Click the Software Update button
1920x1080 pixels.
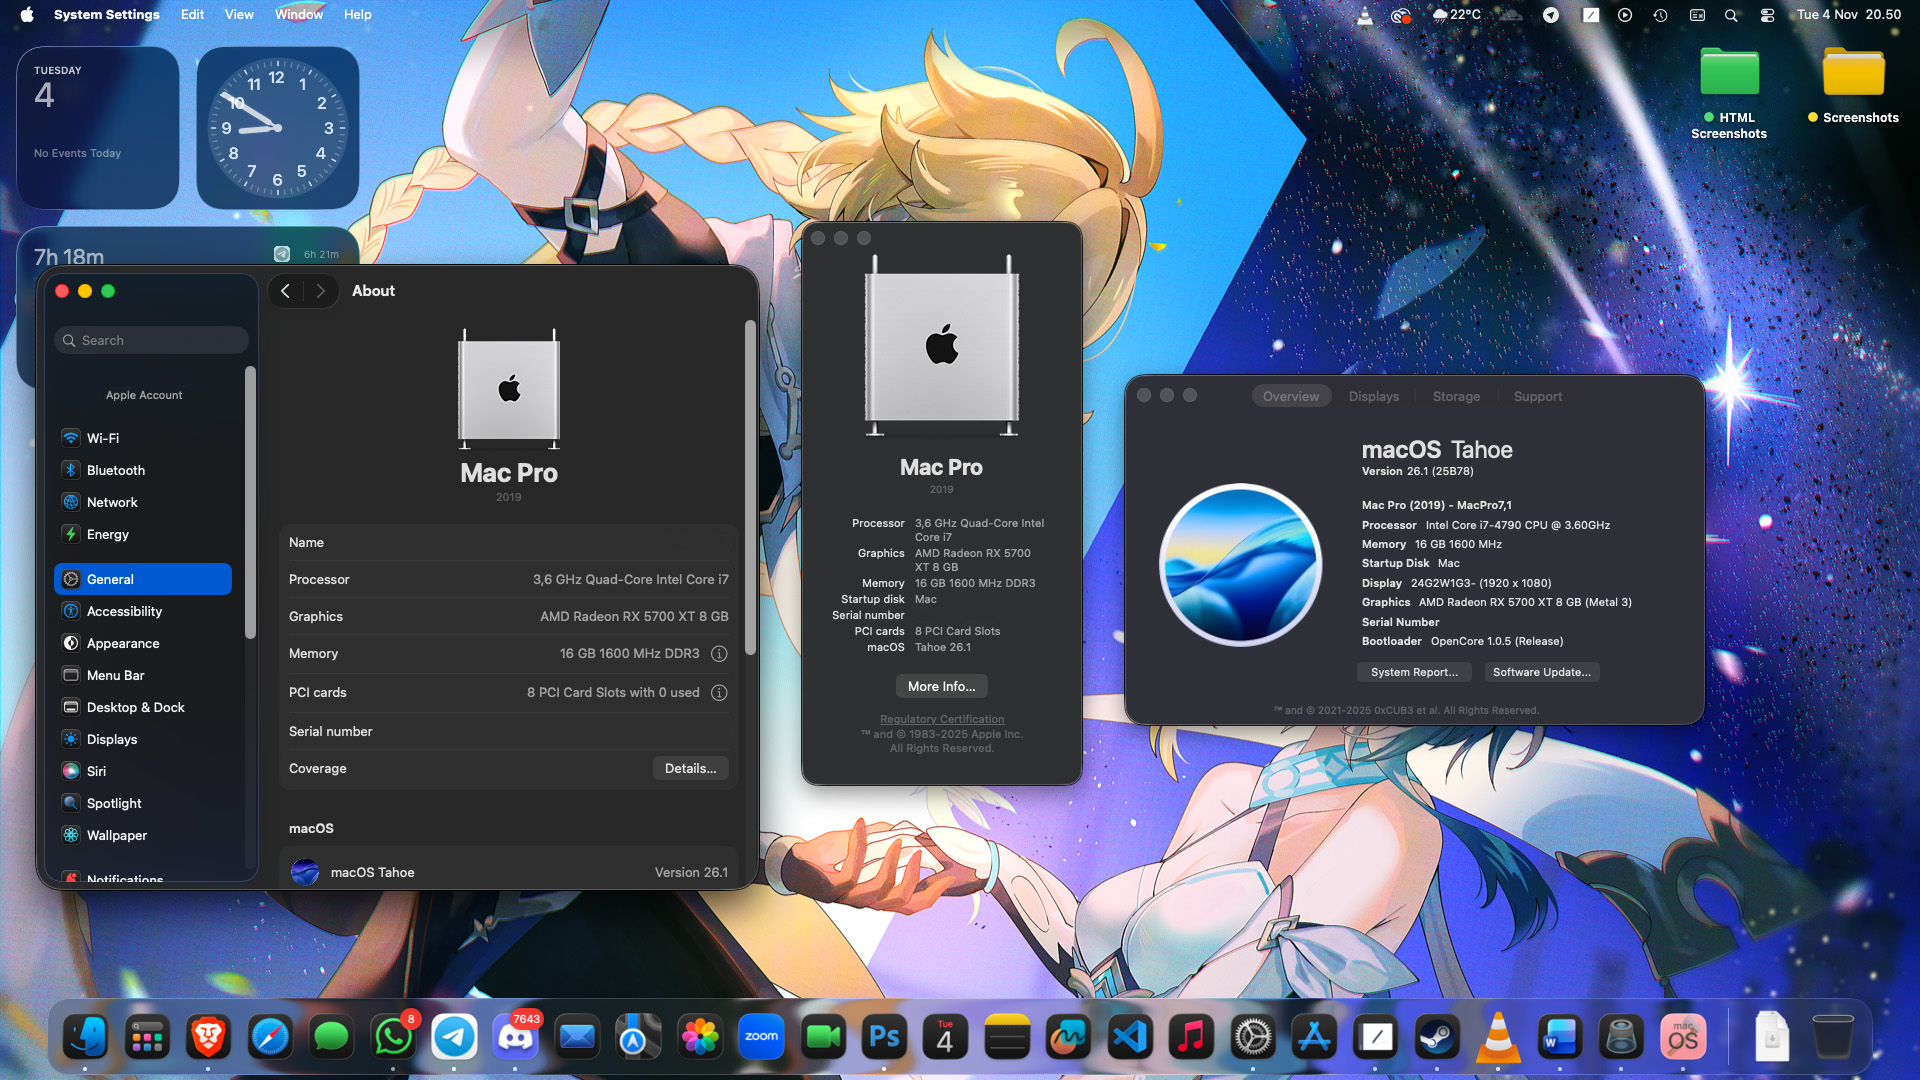1542,672
